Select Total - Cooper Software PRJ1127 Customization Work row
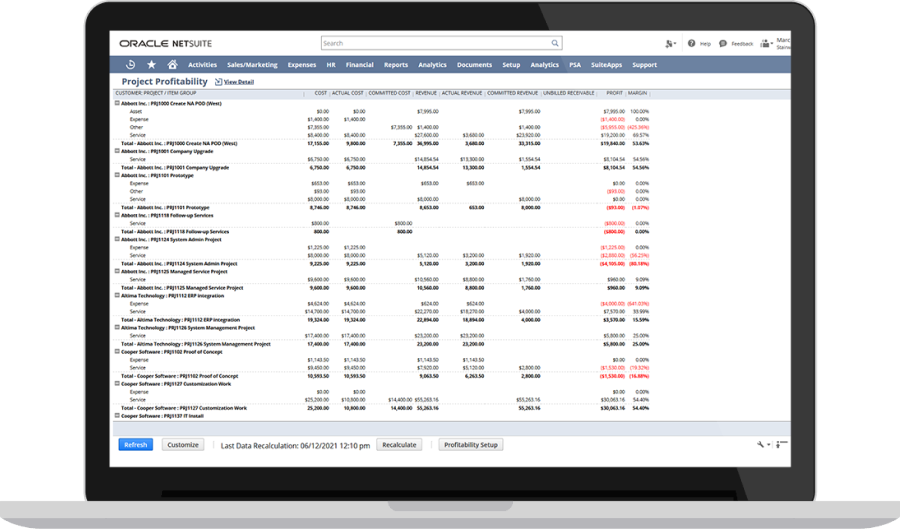Image resolution: width=900 pixels, height=529 pixels. click(x=184, y=409)
